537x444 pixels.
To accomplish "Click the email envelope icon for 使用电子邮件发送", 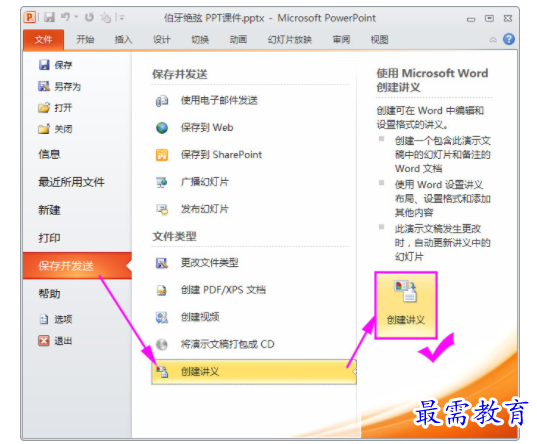I will 162,101.
